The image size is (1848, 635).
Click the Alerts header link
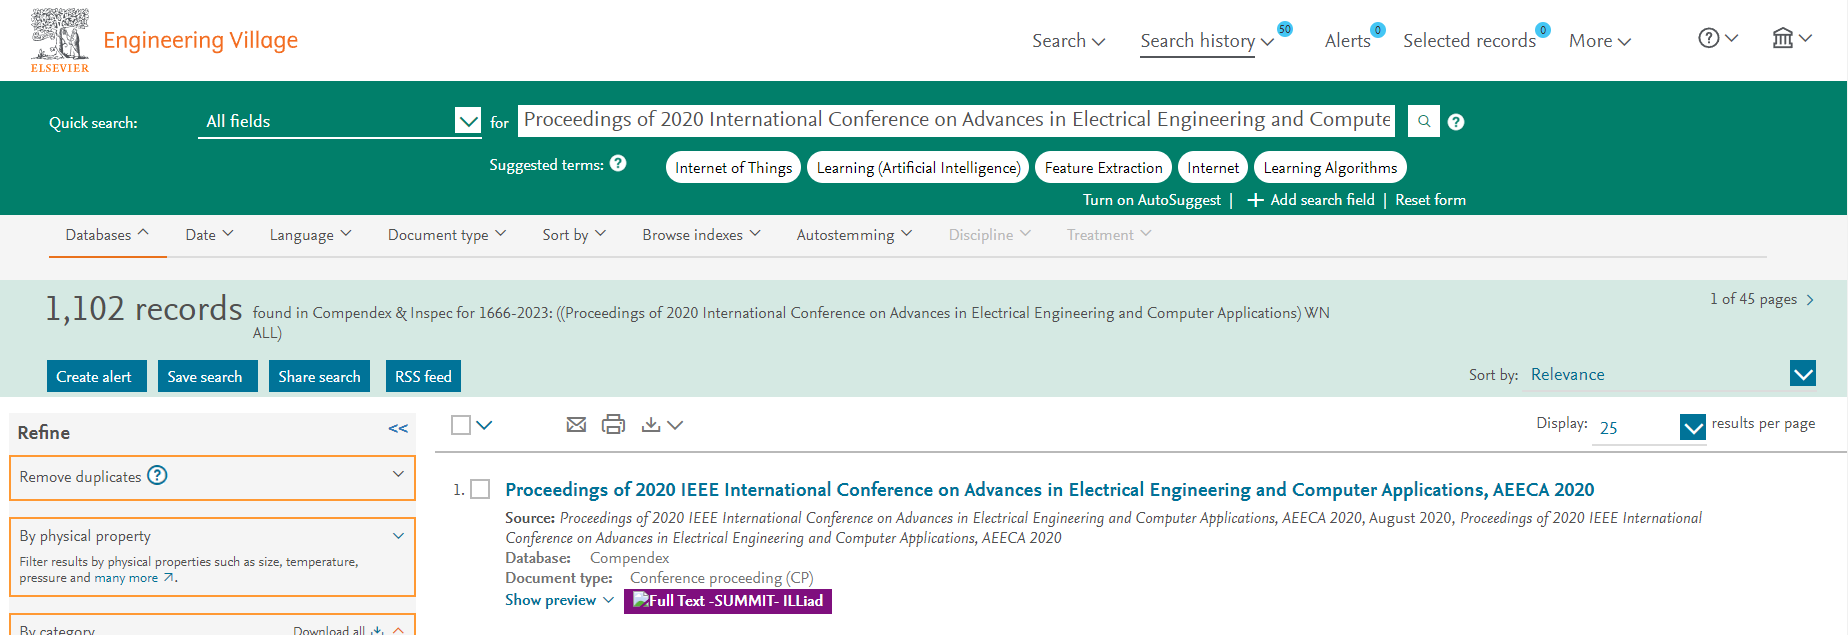coord(1347,41)
